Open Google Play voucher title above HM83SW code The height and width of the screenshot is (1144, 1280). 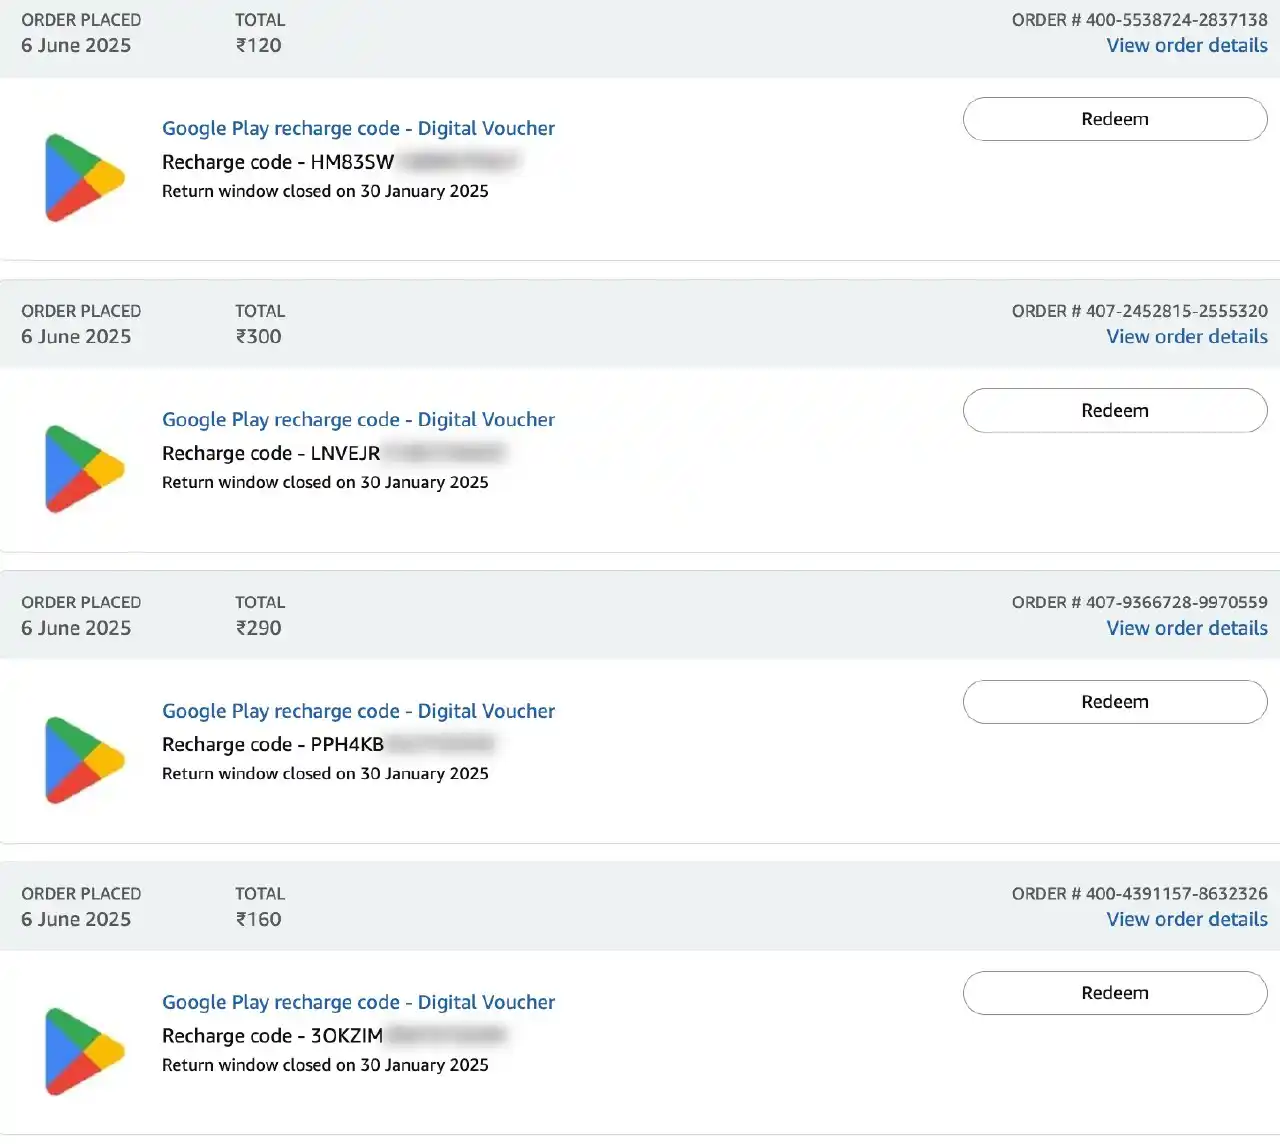click(358, 128)
